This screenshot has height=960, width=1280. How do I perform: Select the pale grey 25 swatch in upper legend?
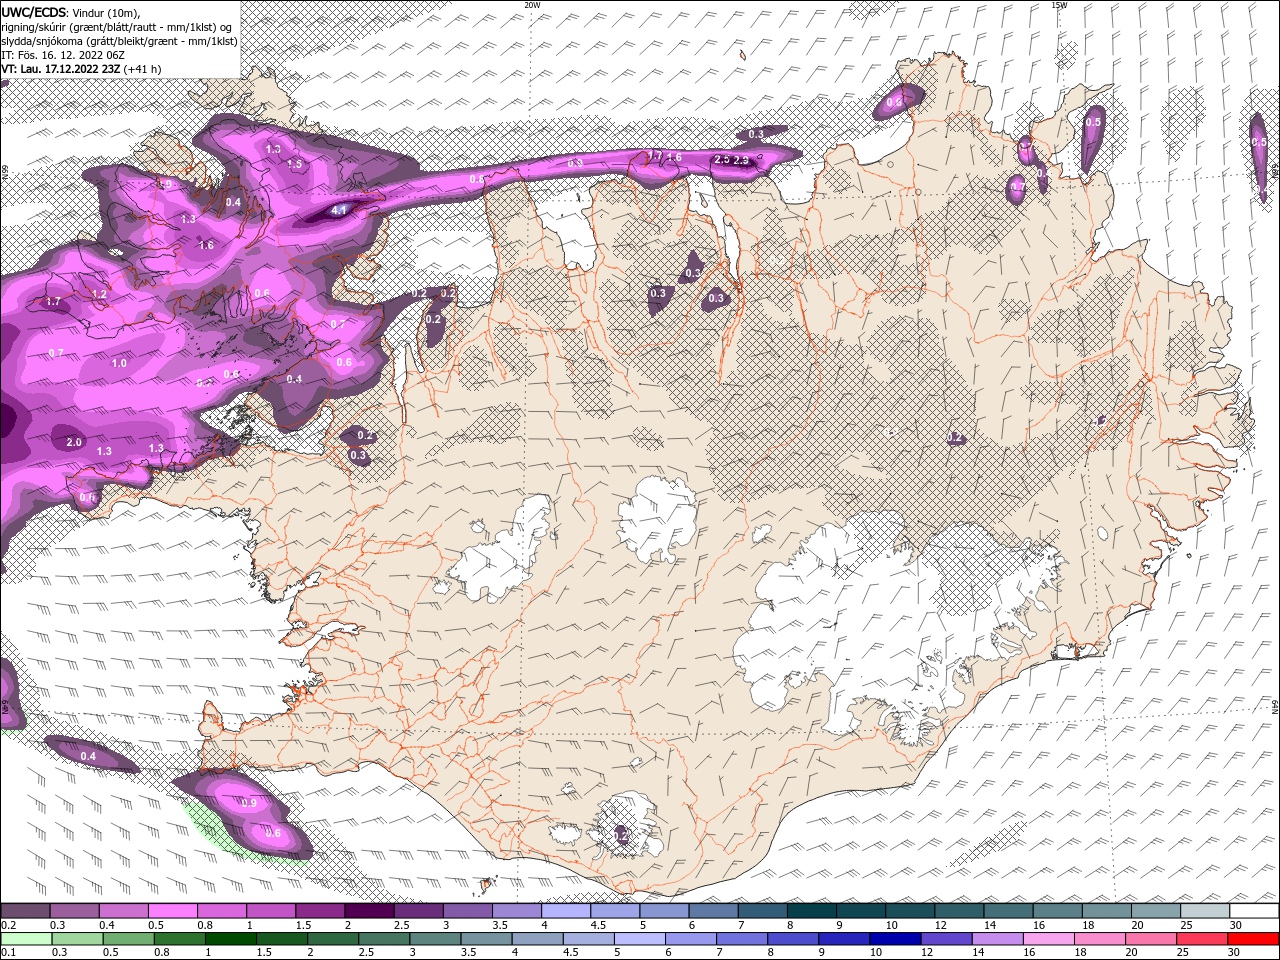(x=1205, y=911)
